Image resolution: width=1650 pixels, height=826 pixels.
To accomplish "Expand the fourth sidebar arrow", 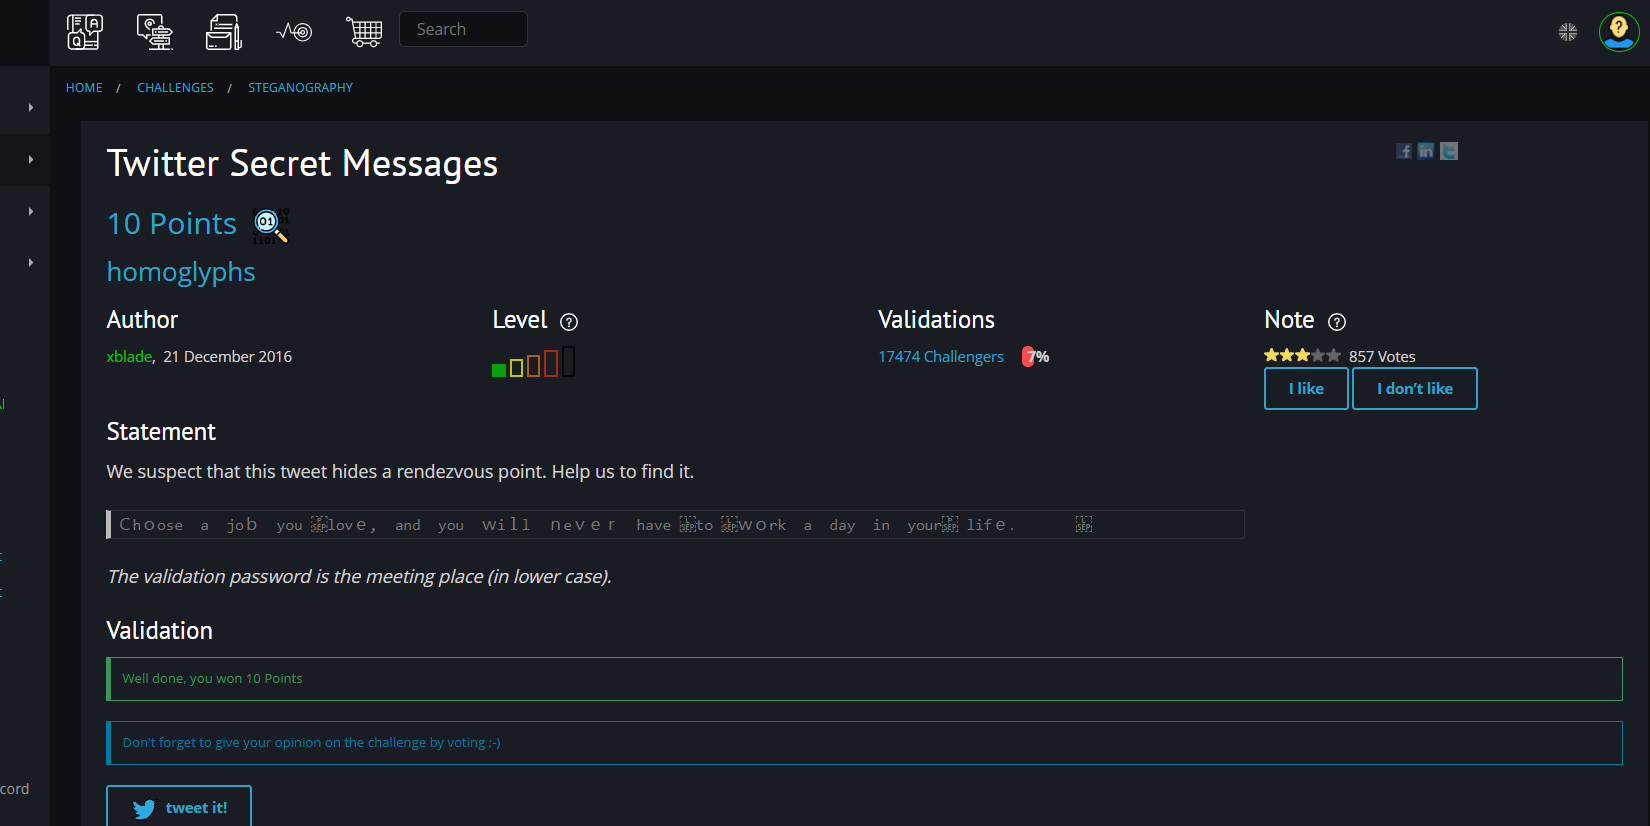I will [31, 262].
